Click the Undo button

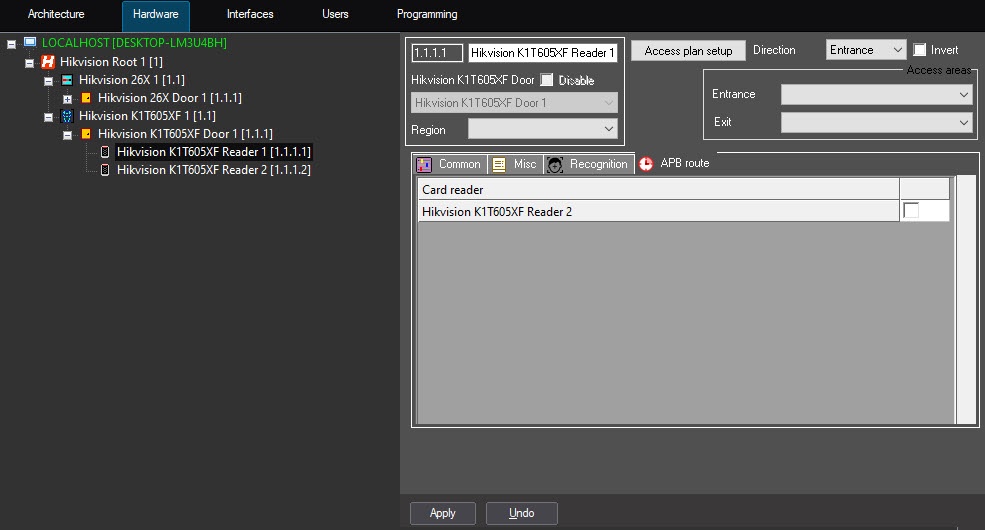[521, 513]
